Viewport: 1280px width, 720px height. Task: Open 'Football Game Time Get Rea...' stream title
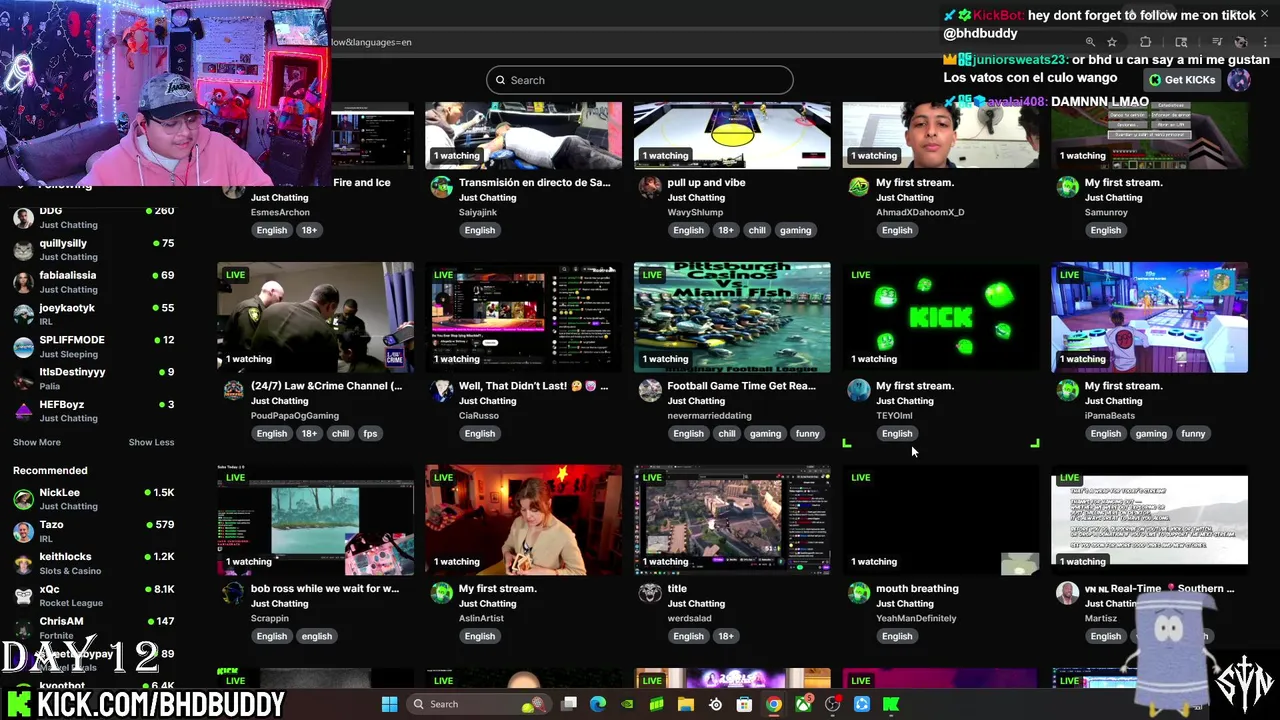741,385
